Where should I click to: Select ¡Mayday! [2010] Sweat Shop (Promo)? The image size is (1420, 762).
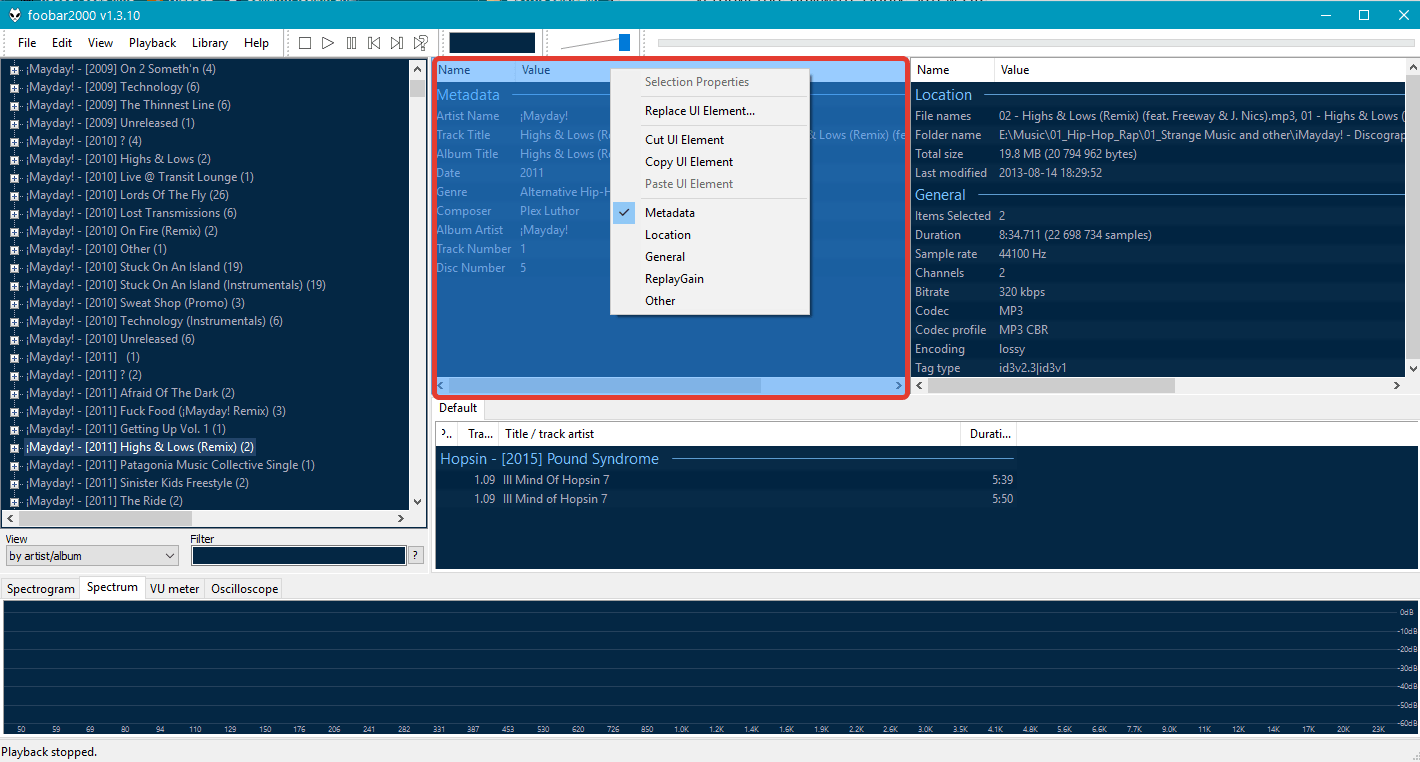(135, 303)
